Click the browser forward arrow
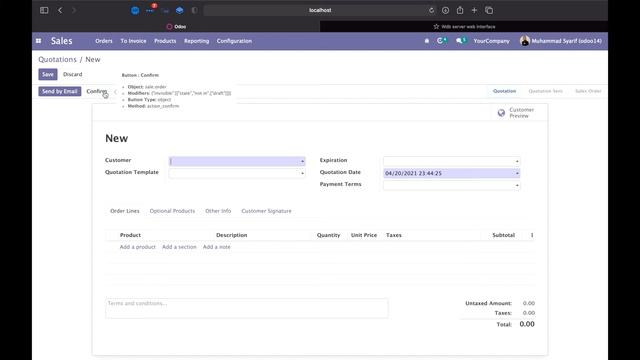This screenshot has width=640, height=360. (74, 10)
